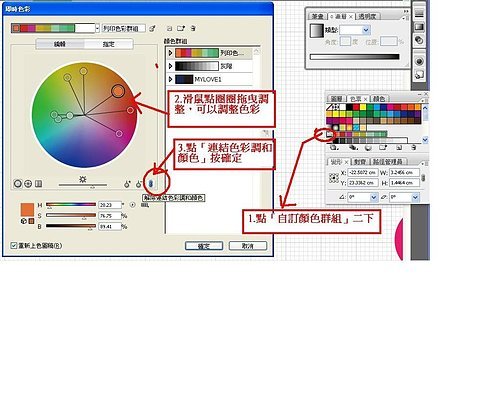Screen dimensions: 500x400
Task: Switch to the 對齊 align tab
Action: tap(360, 162)
